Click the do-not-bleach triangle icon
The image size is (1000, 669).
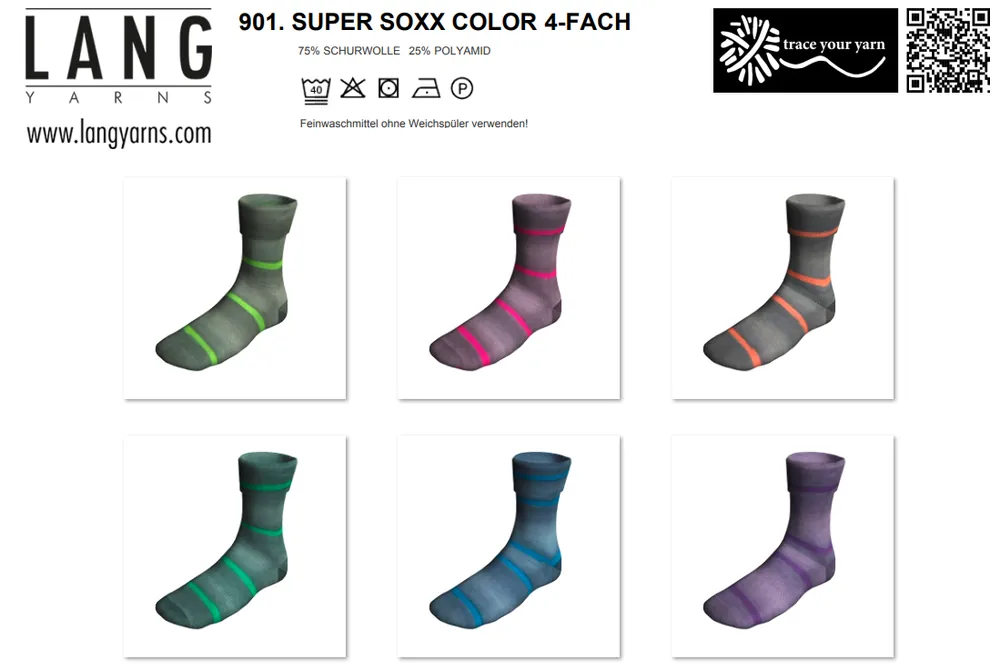coord(353,88)
